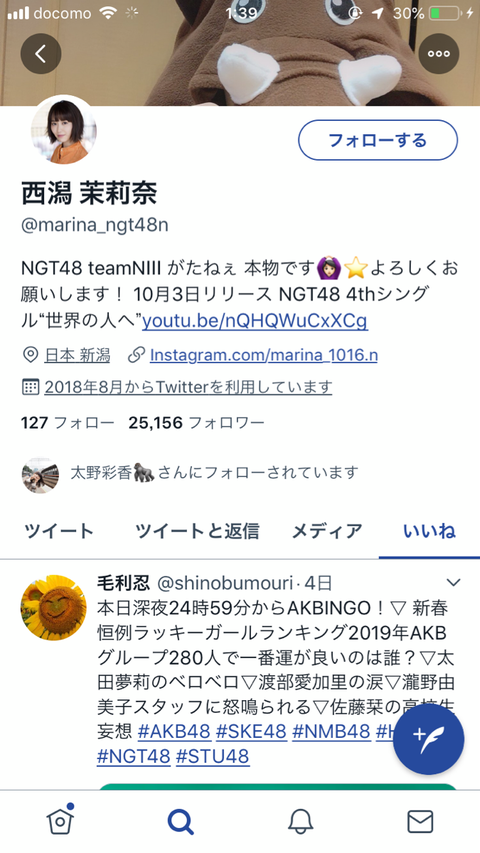Tap the sunflower avatar of 毛利忍

(53, 608)
